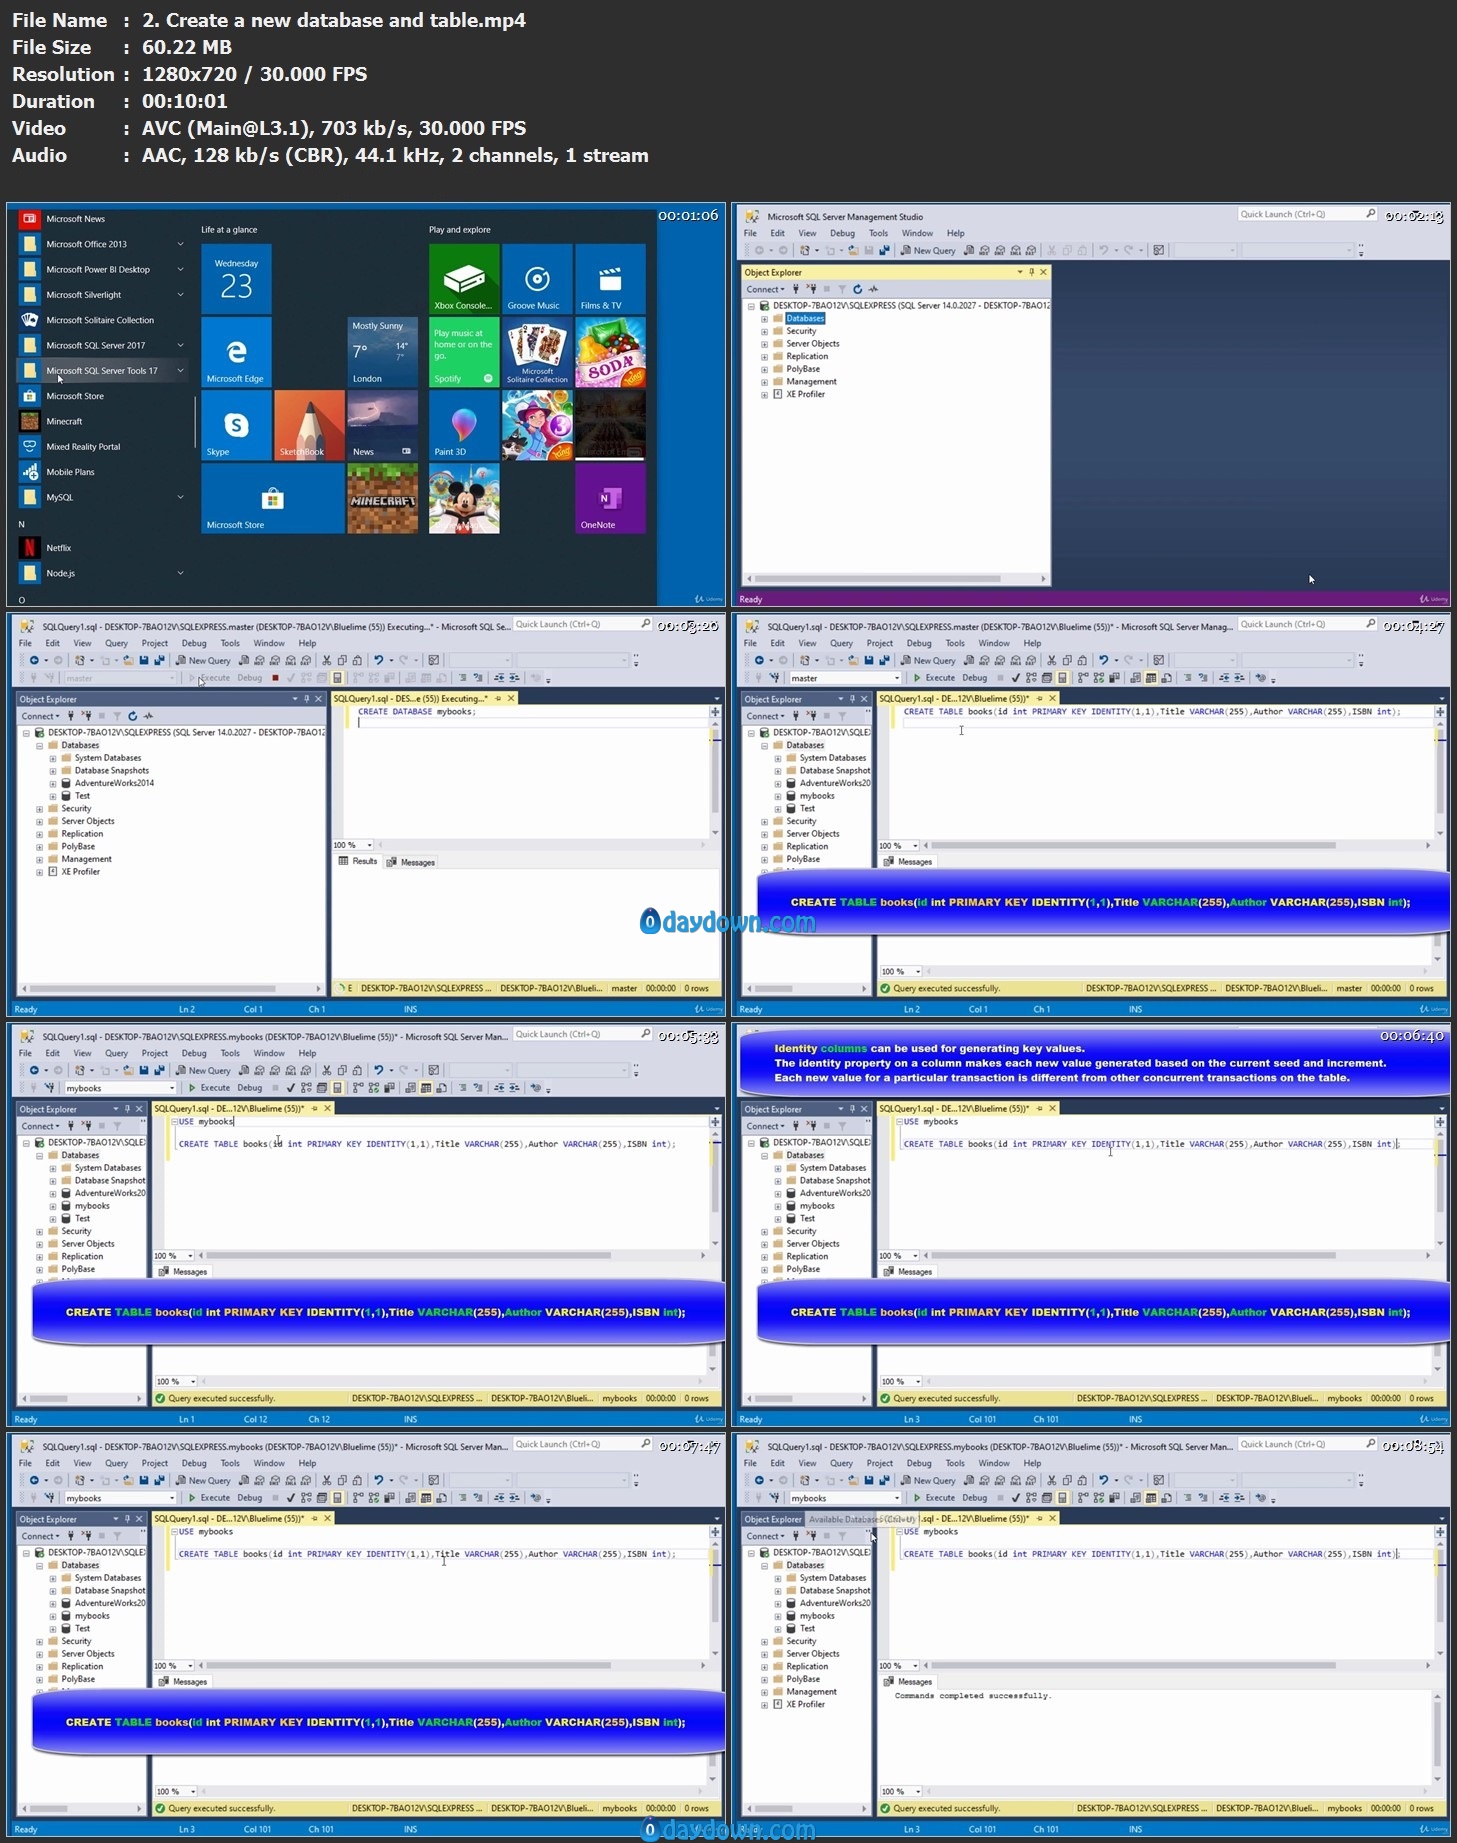The height and width of the screenshot is (1843, 1457).
Task: Open the News tile with storm photo
Action: (382, 425)
